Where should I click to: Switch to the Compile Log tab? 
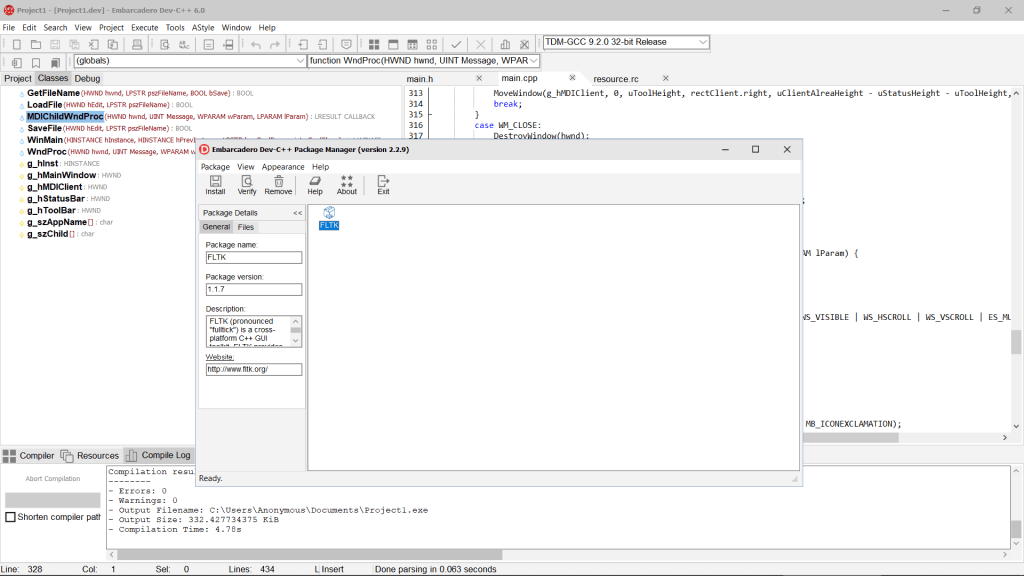click(167, 454)
